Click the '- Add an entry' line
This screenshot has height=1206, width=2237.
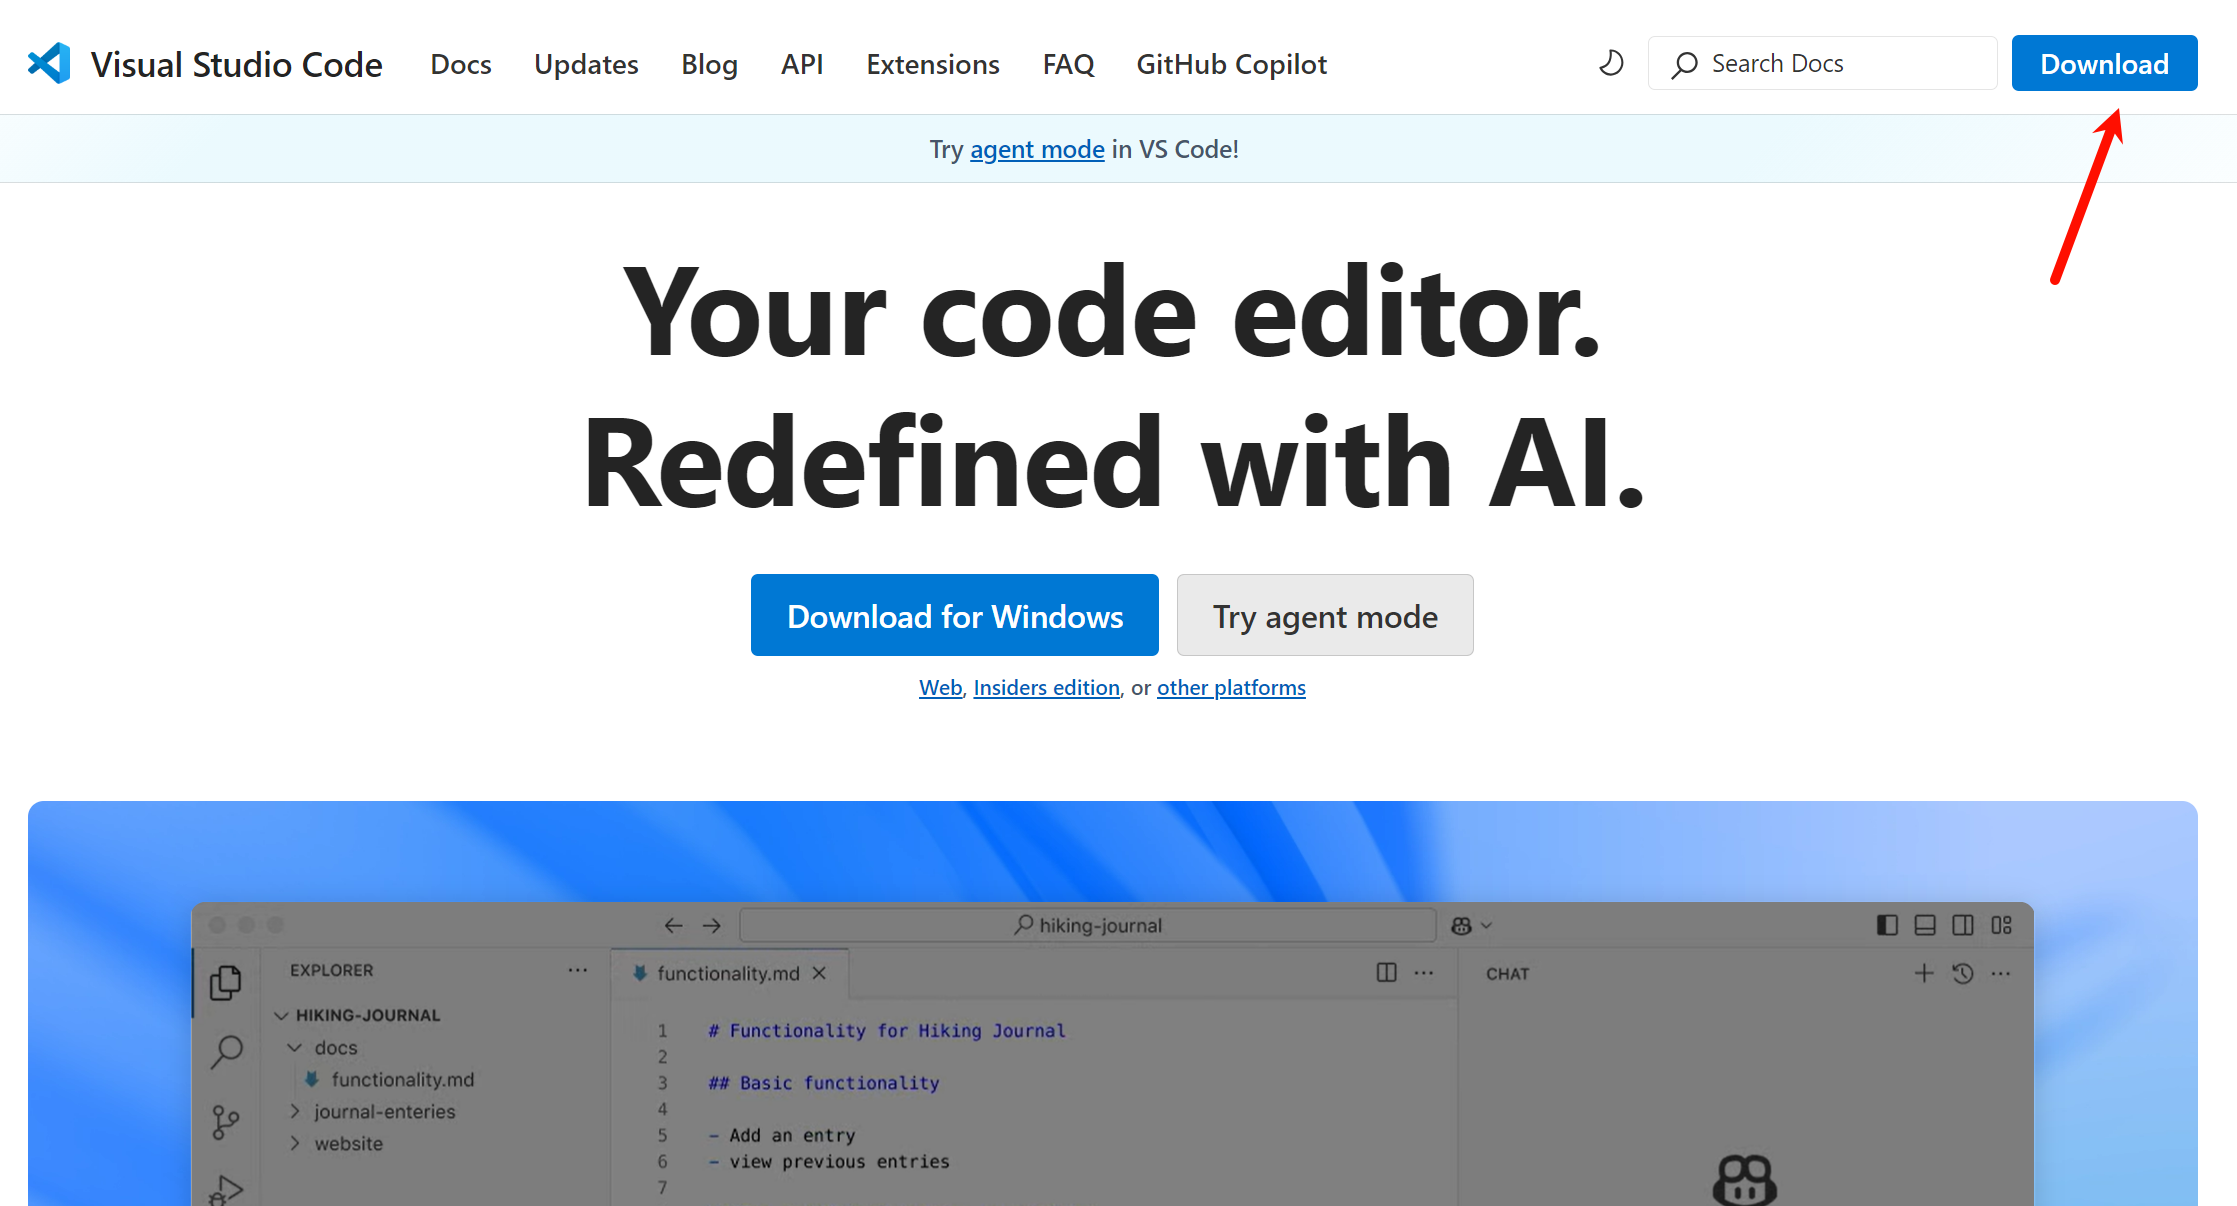click(x=782, y=1135)
